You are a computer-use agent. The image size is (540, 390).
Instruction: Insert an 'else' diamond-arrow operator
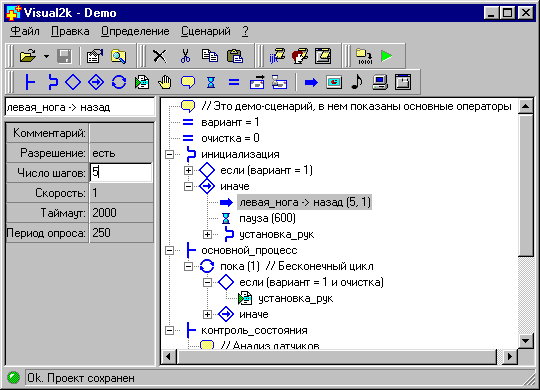pos(96,82)
